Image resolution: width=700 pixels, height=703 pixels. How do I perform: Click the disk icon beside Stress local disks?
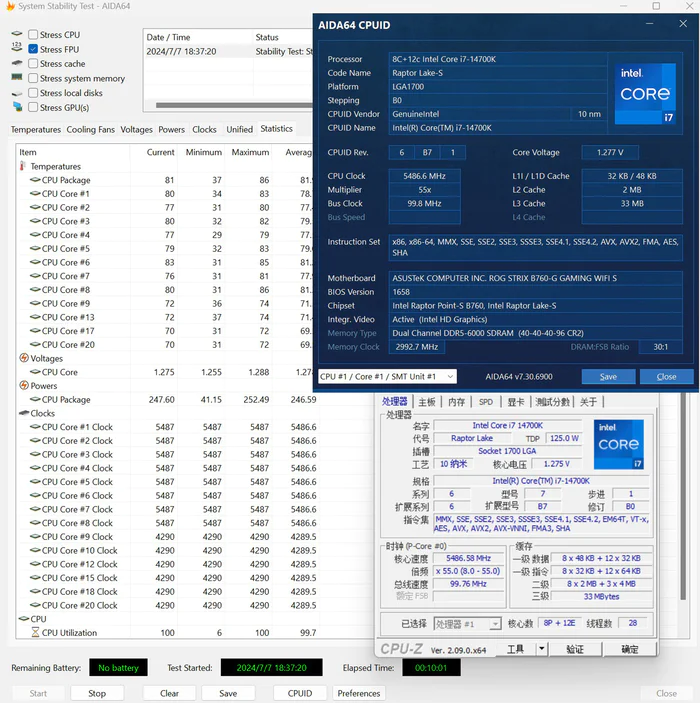(x=17, y=93)
